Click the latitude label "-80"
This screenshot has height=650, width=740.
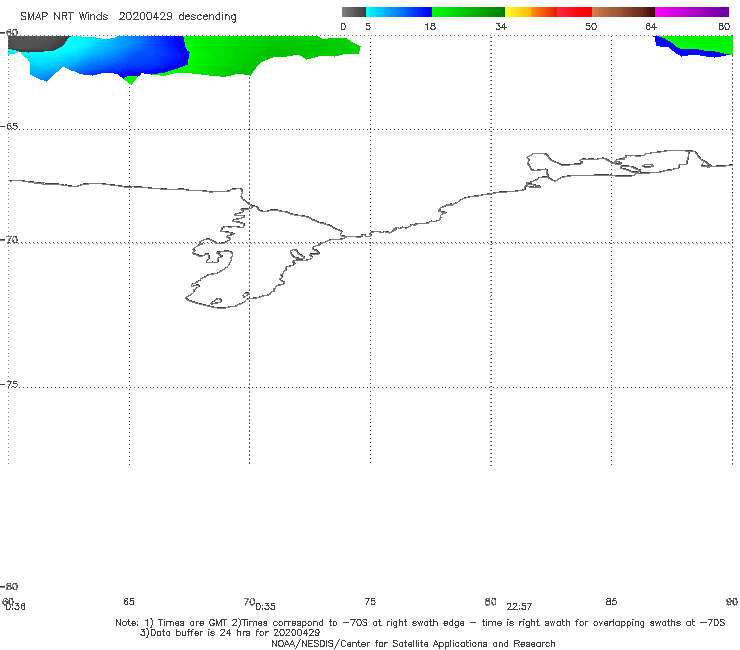coord(9,586)
